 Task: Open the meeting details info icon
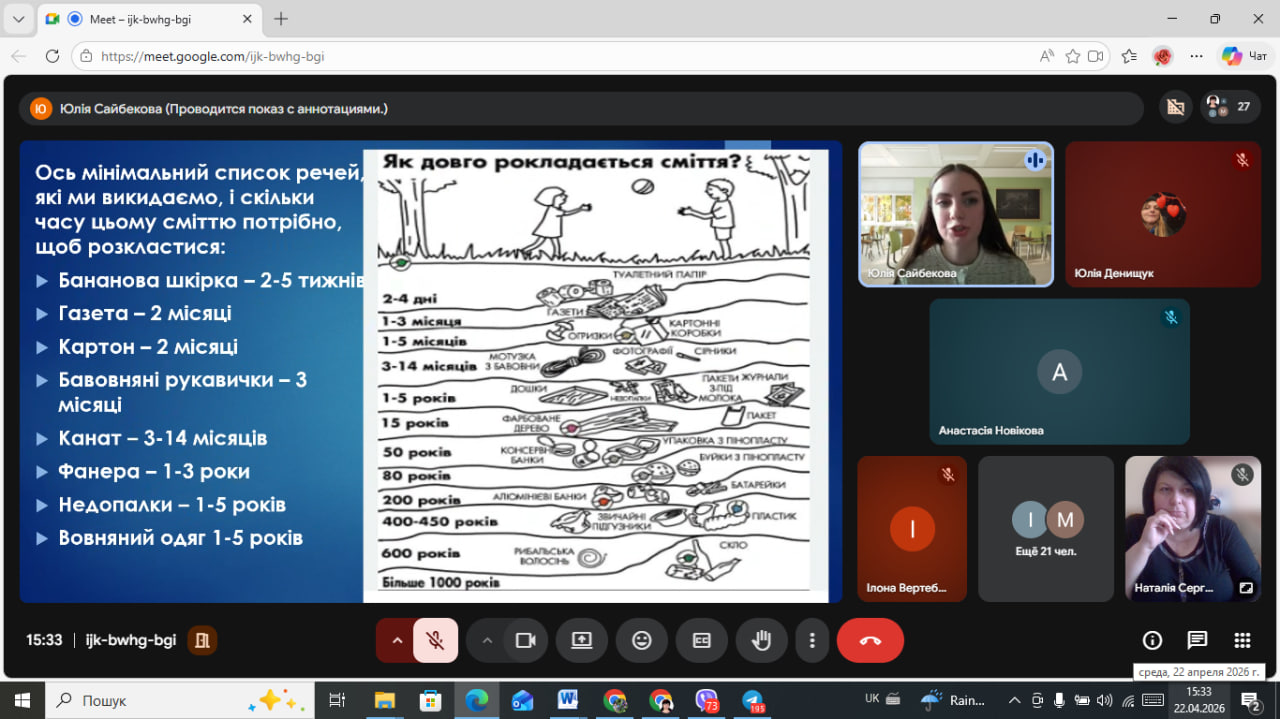coord(1152,641)
